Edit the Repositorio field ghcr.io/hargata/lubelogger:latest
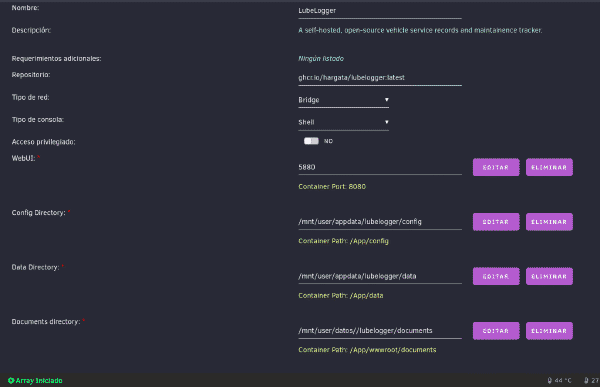The width and height of the screenshot is (600, 387). pos(380,78)
